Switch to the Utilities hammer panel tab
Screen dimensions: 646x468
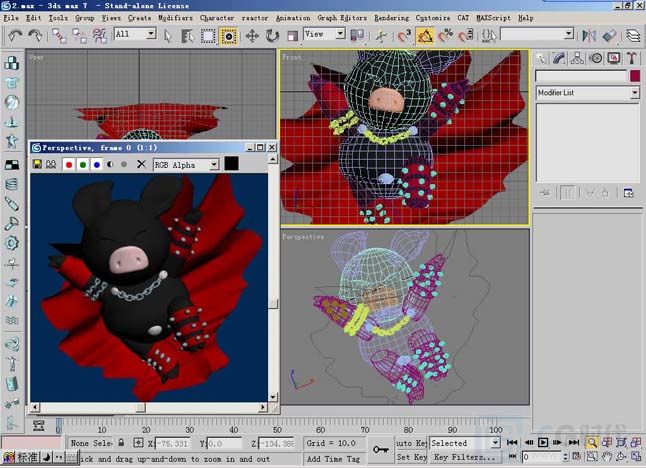tap(631, 58)
